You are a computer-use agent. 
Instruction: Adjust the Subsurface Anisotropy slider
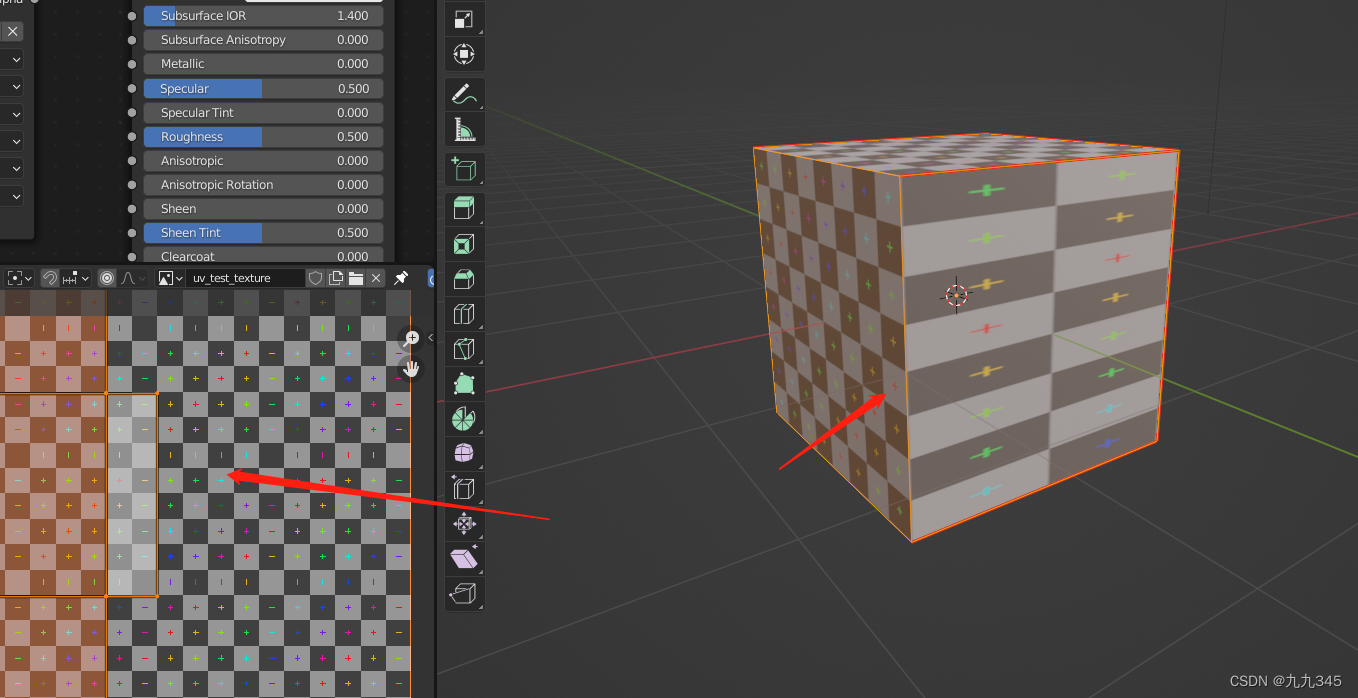click(x=263, y=40)
